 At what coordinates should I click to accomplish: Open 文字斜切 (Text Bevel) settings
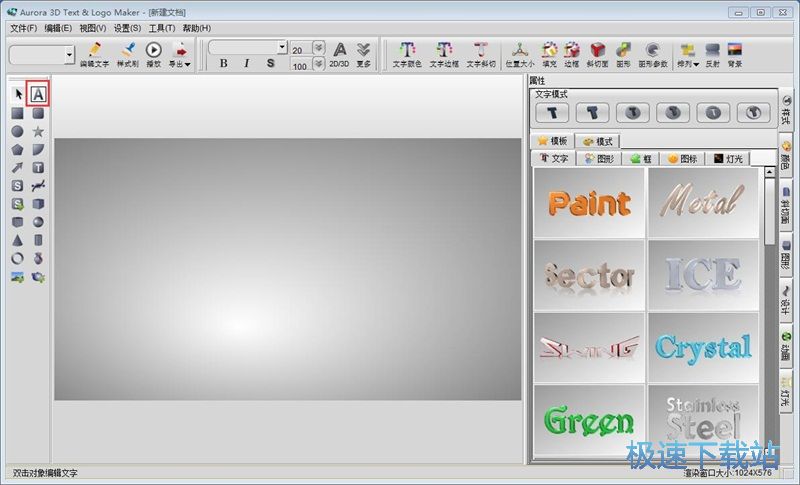coord(481,55)
